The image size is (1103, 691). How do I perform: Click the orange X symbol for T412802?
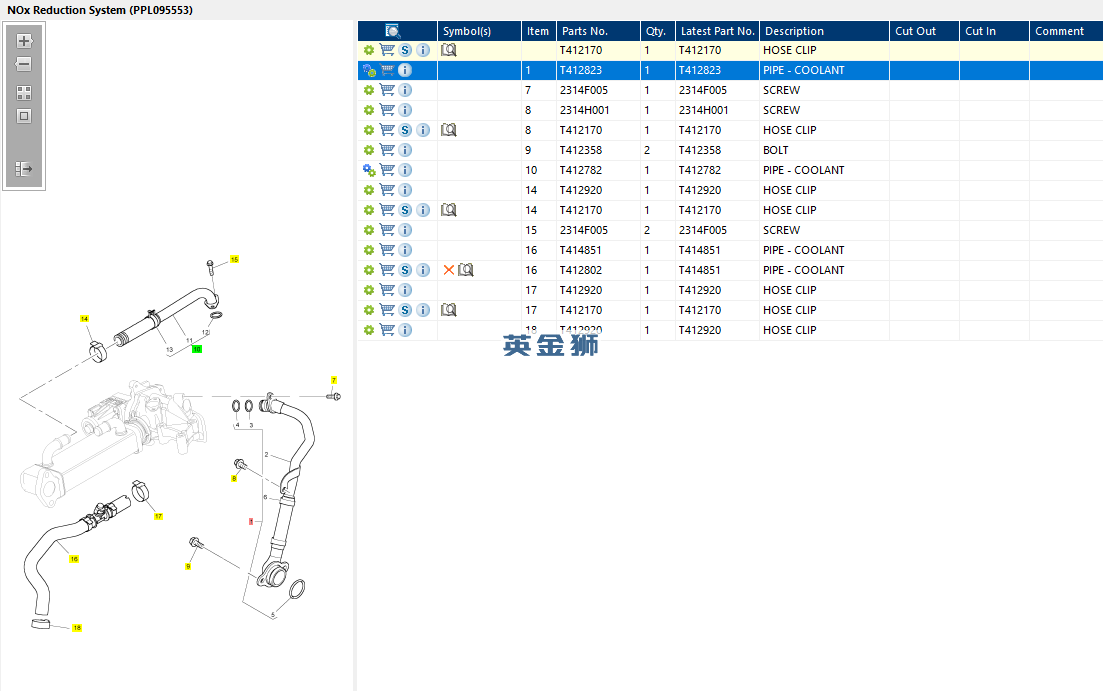coord(449,270)
